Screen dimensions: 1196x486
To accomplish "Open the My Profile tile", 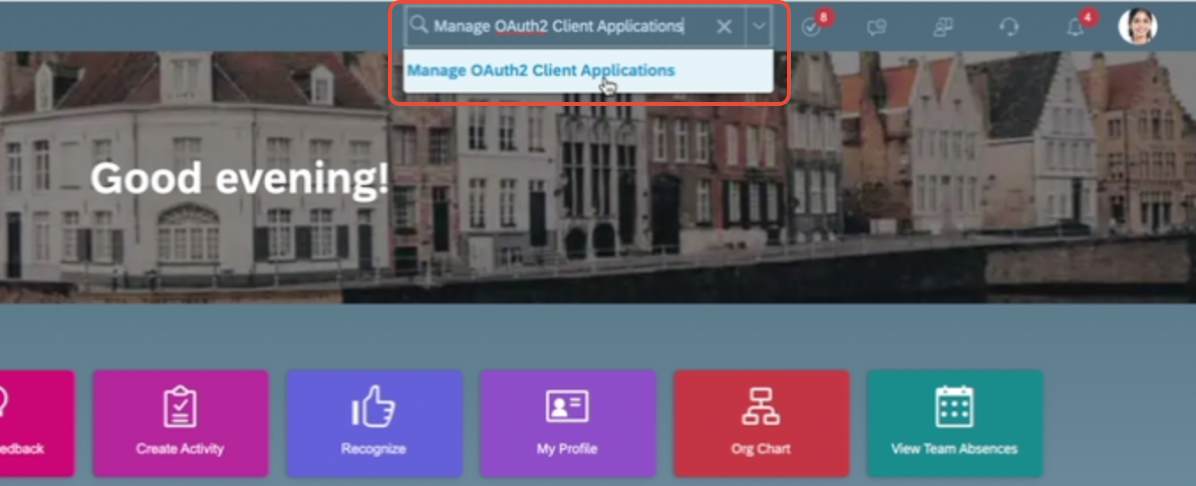I will coord(567,423).
